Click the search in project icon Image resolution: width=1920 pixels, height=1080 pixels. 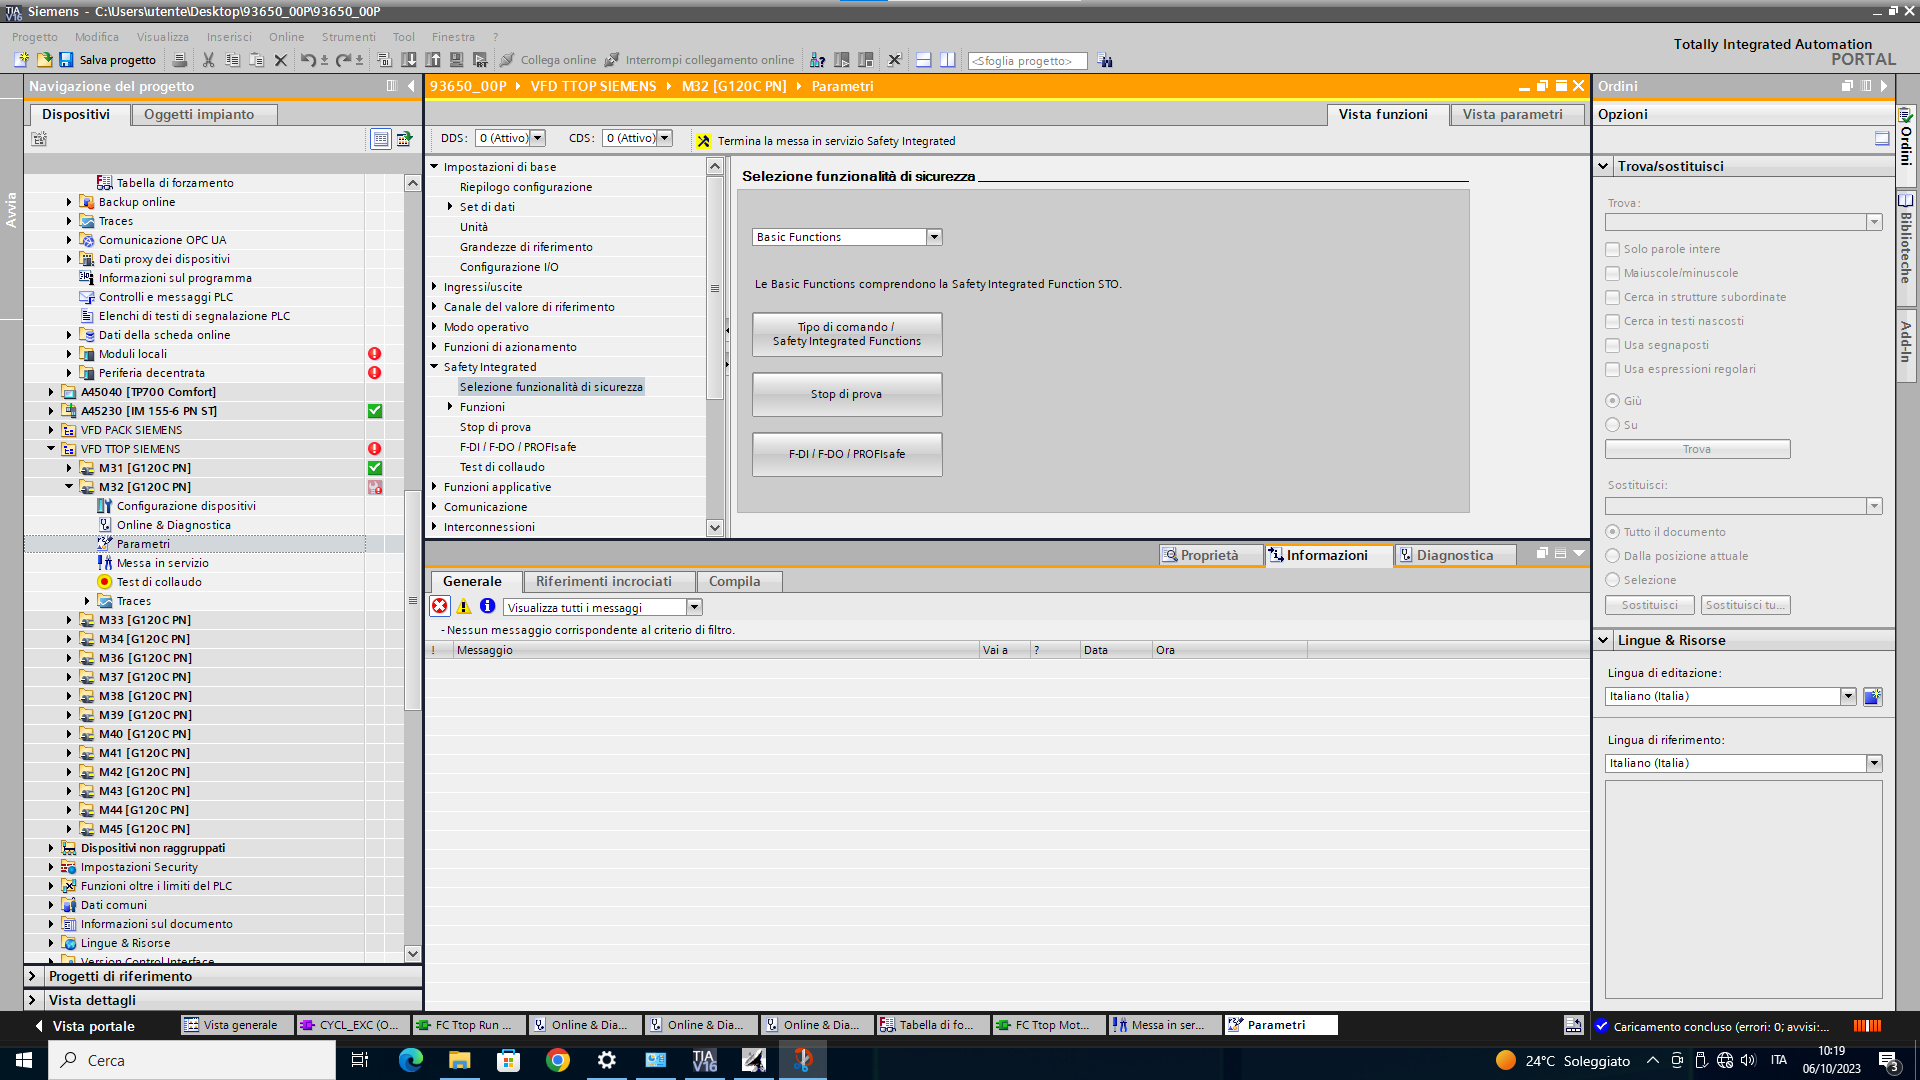[x=1105, y=60]
